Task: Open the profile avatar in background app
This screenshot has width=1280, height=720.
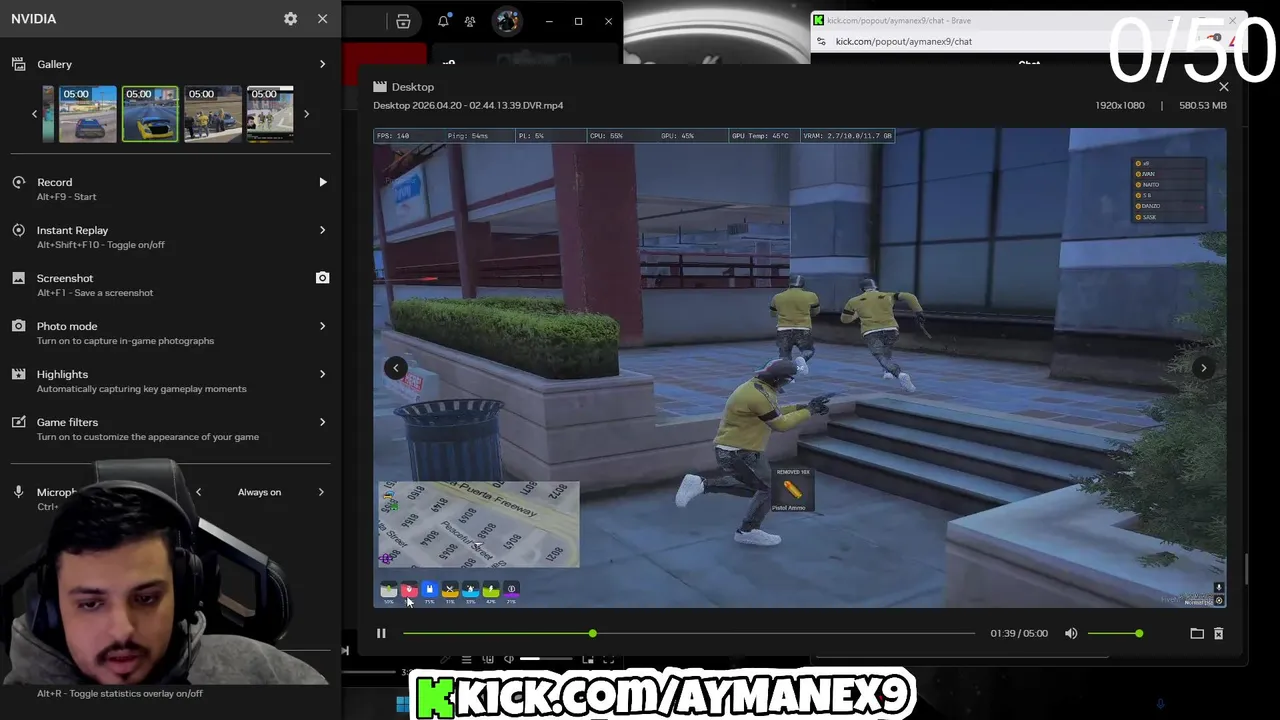Action: [507, 21]
